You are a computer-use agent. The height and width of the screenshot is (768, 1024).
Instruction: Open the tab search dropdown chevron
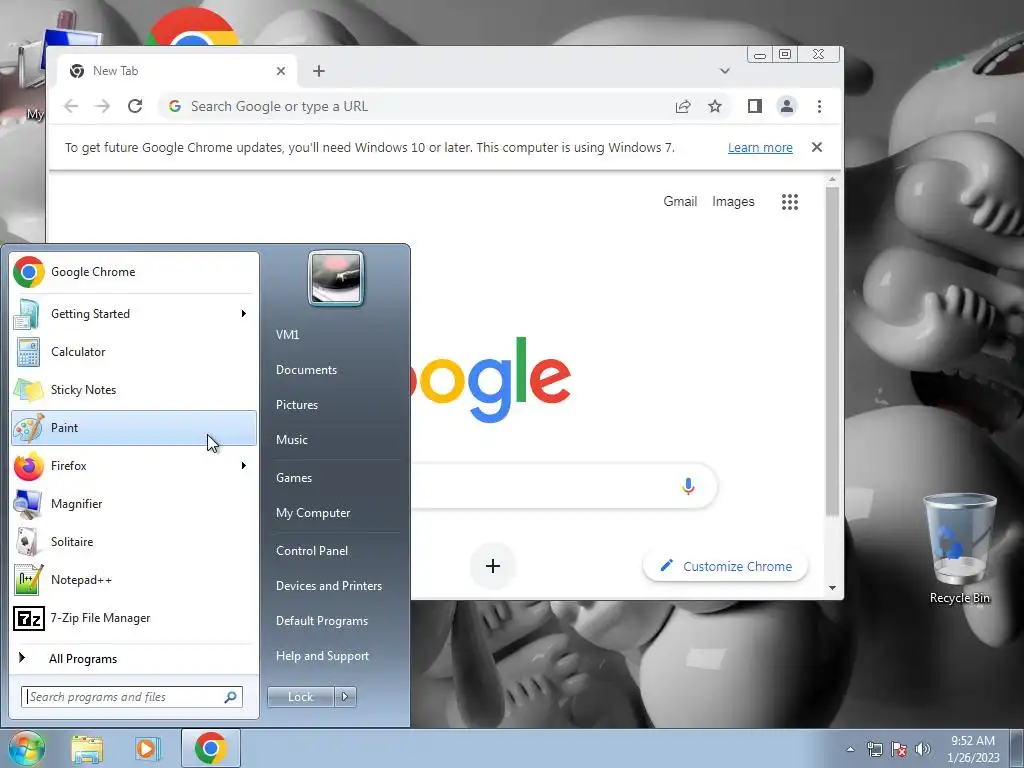[725, 71]
